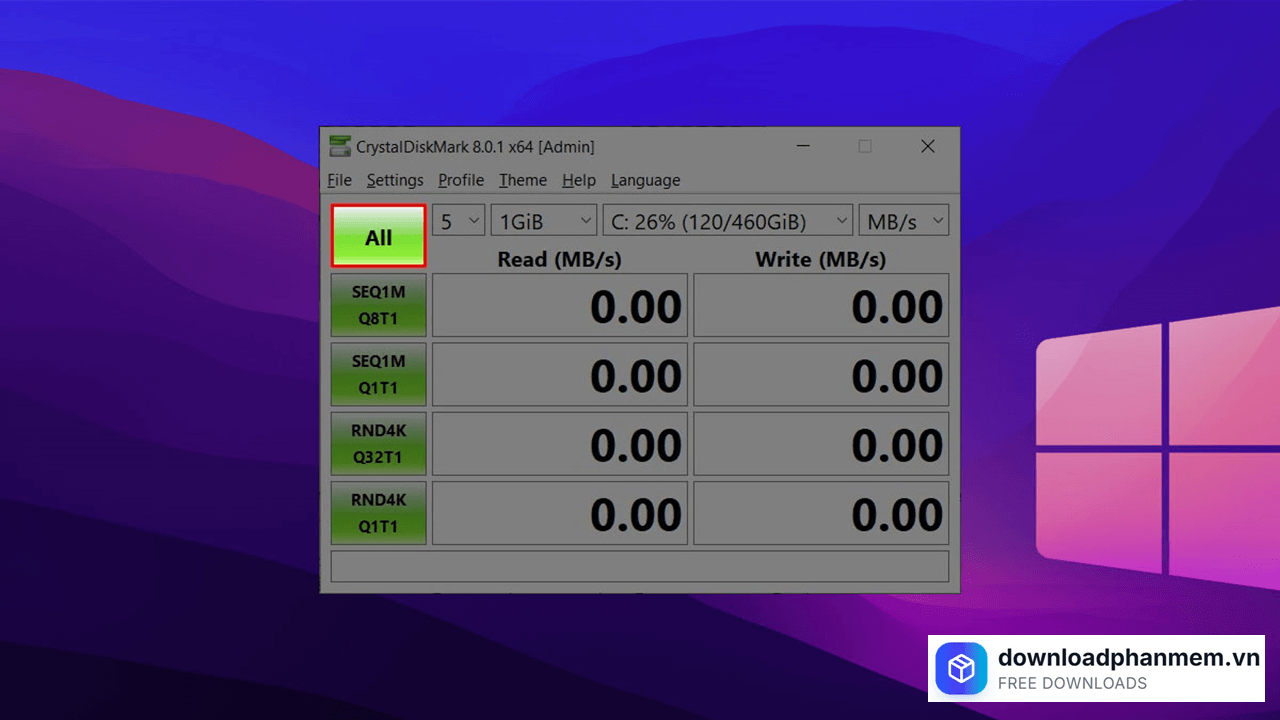The height and width of the screenshot is (720, 1280).
Task: Launch the RND4K Q1T1 benchmark
Action: [378, 512]
